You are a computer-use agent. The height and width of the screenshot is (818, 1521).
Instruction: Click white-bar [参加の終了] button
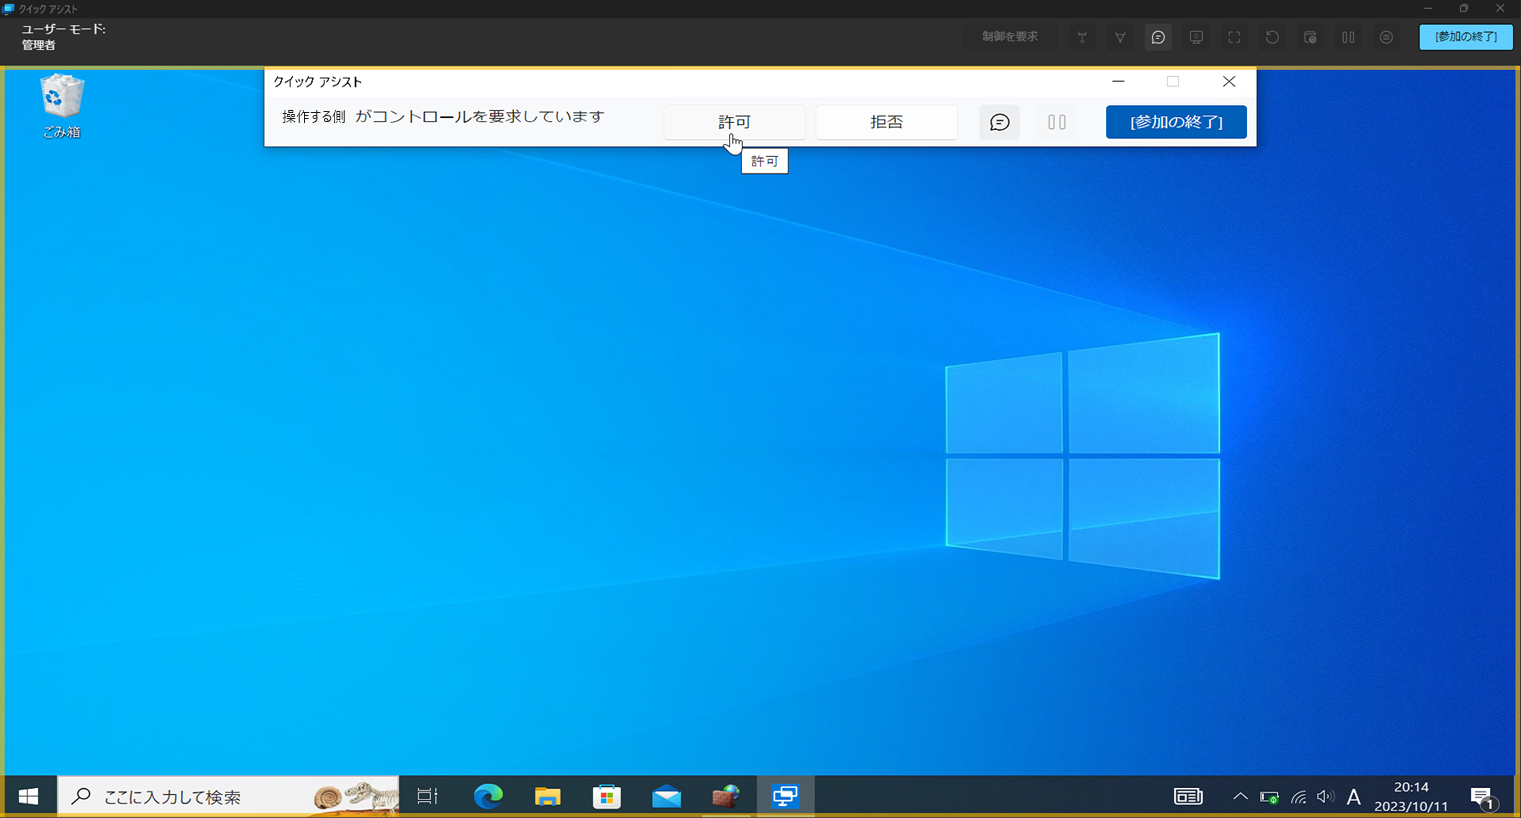point(1176,122)
